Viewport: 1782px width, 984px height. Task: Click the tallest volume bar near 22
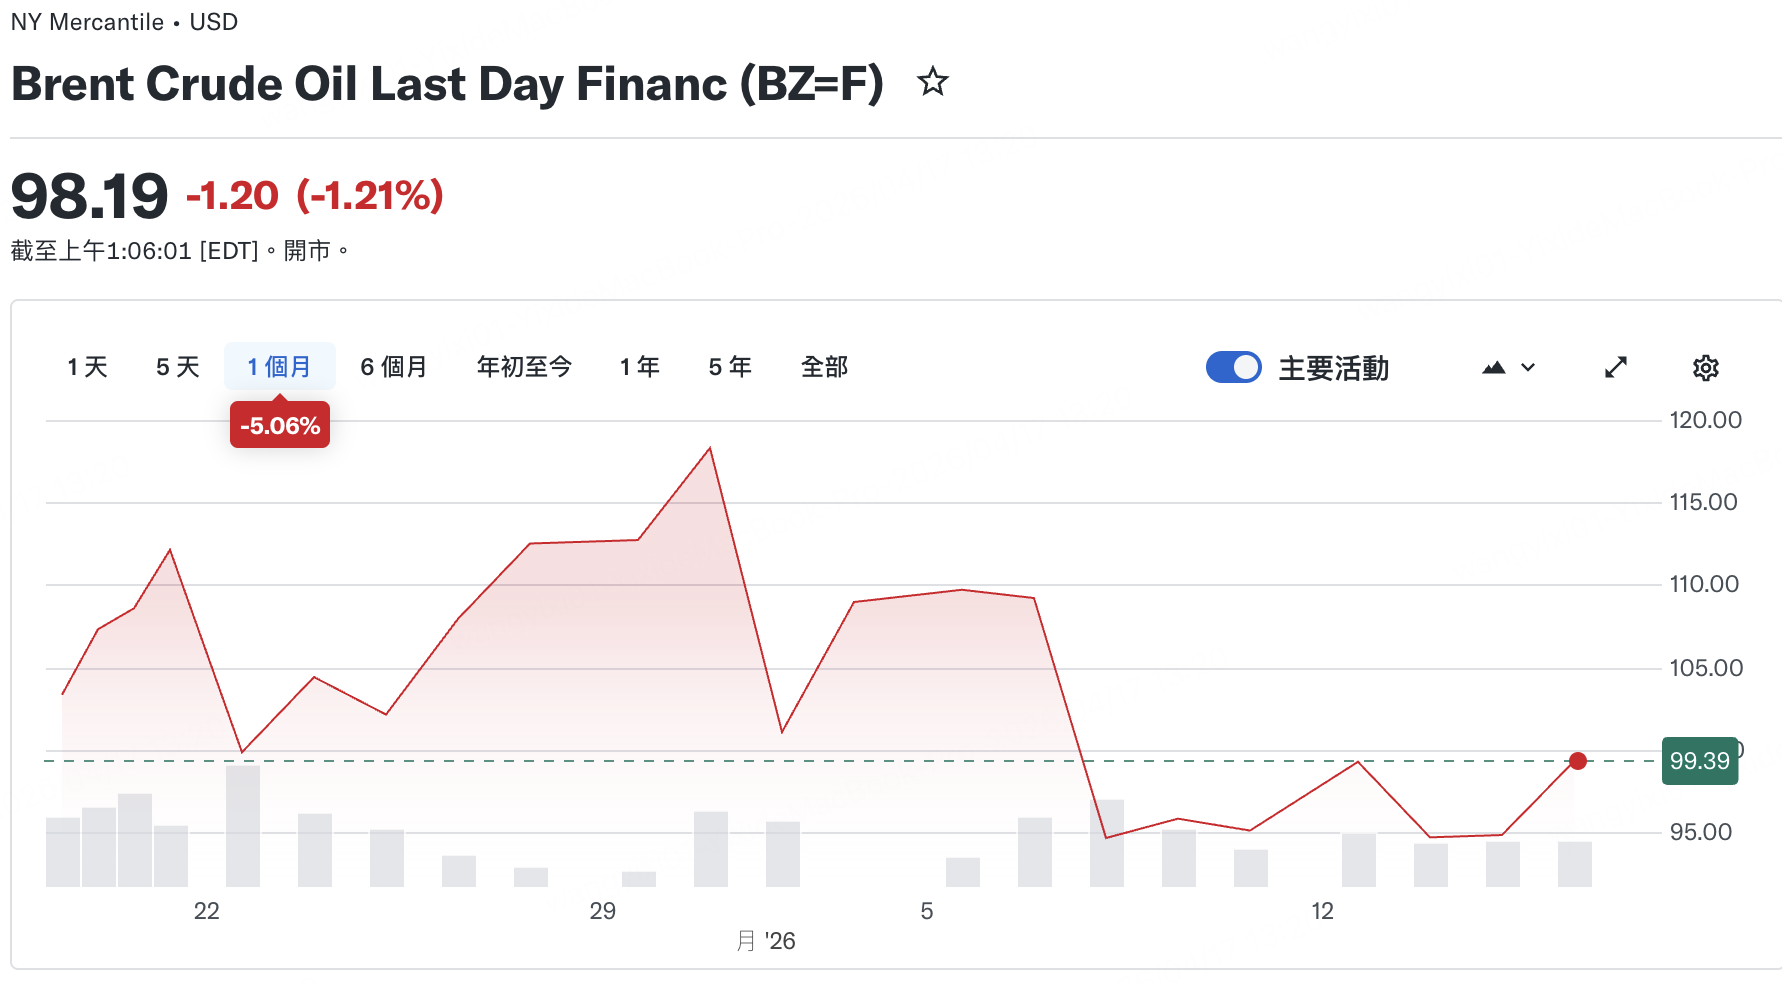243,825
